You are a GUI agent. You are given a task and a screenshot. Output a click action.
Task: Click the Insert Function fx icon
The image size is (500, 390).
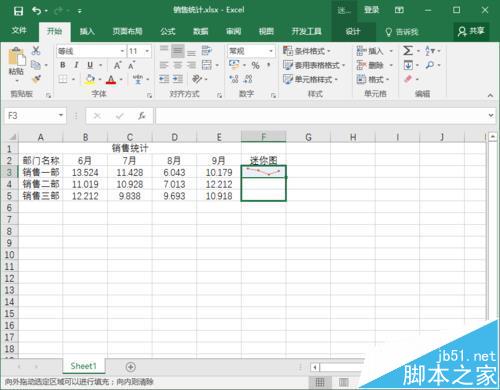142,116
